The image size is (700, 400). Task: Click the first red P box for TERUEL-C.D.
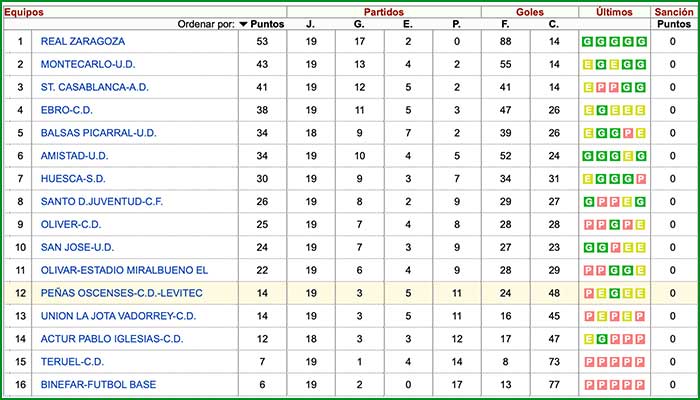(588, 362)
